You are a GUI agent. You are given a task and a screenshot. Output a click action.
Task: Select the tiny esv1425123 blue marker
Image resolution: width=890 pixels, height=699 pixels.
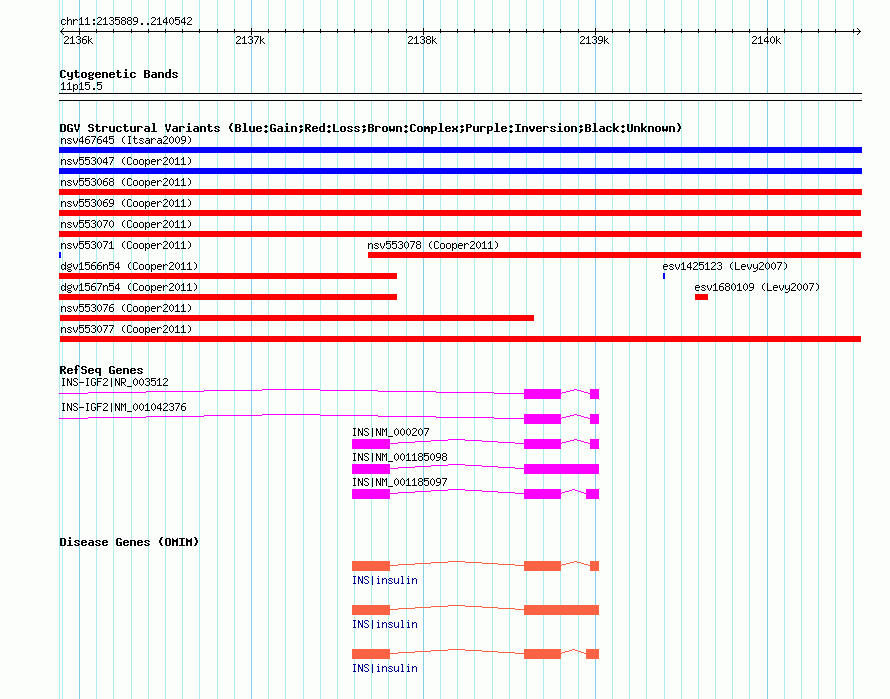tap(664, 276)
